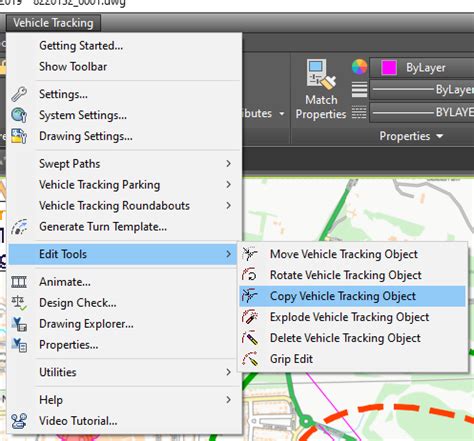The height and width of the screenshot is (441, 474).
Task: Click the lineweight lines icon
Action: point(359,89)
